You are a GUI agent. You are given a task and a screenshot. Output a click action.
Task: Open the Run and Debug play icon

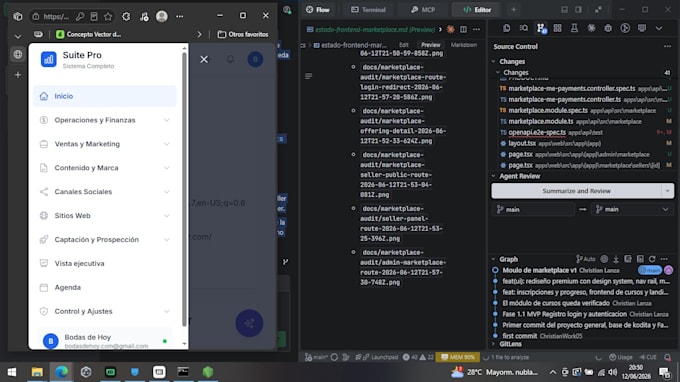(625, 28)
